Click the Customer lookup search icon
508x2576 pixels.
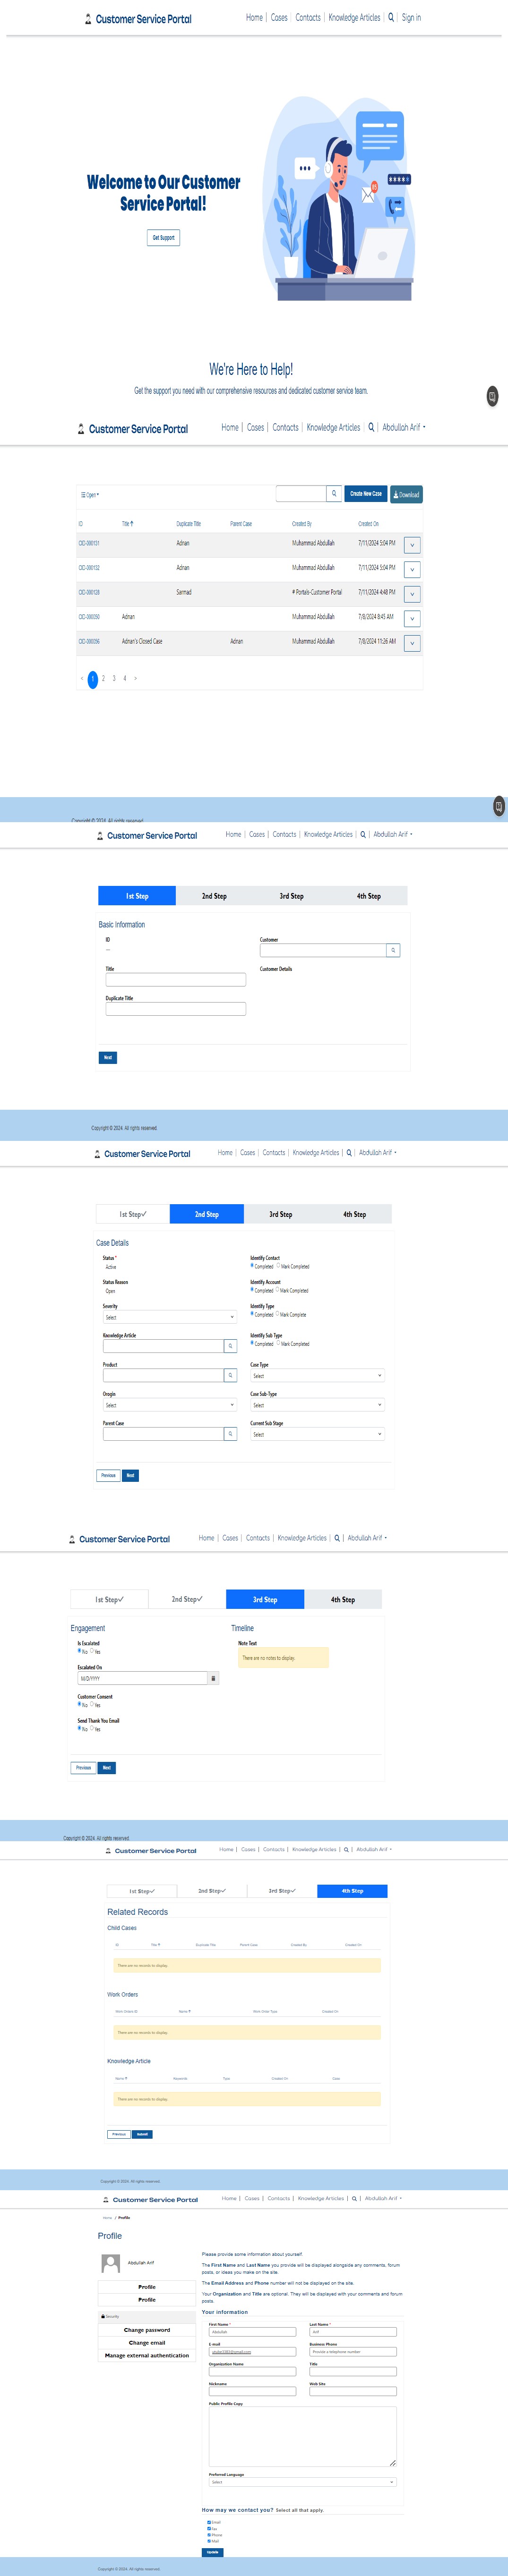coord(393,950)
